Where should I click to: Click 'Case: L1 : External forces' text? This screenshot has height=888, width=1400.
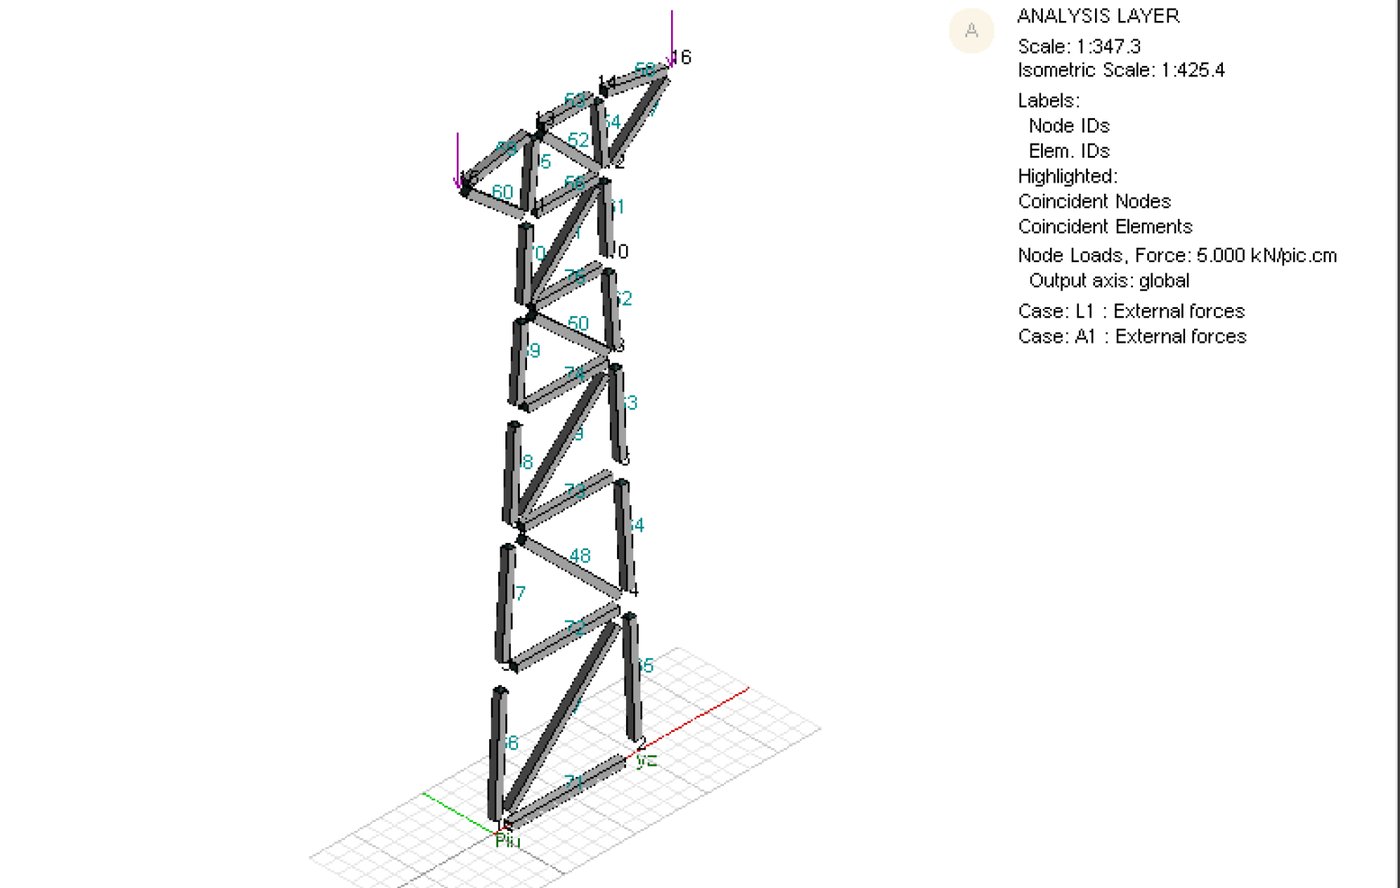[x=1131, y=311]
